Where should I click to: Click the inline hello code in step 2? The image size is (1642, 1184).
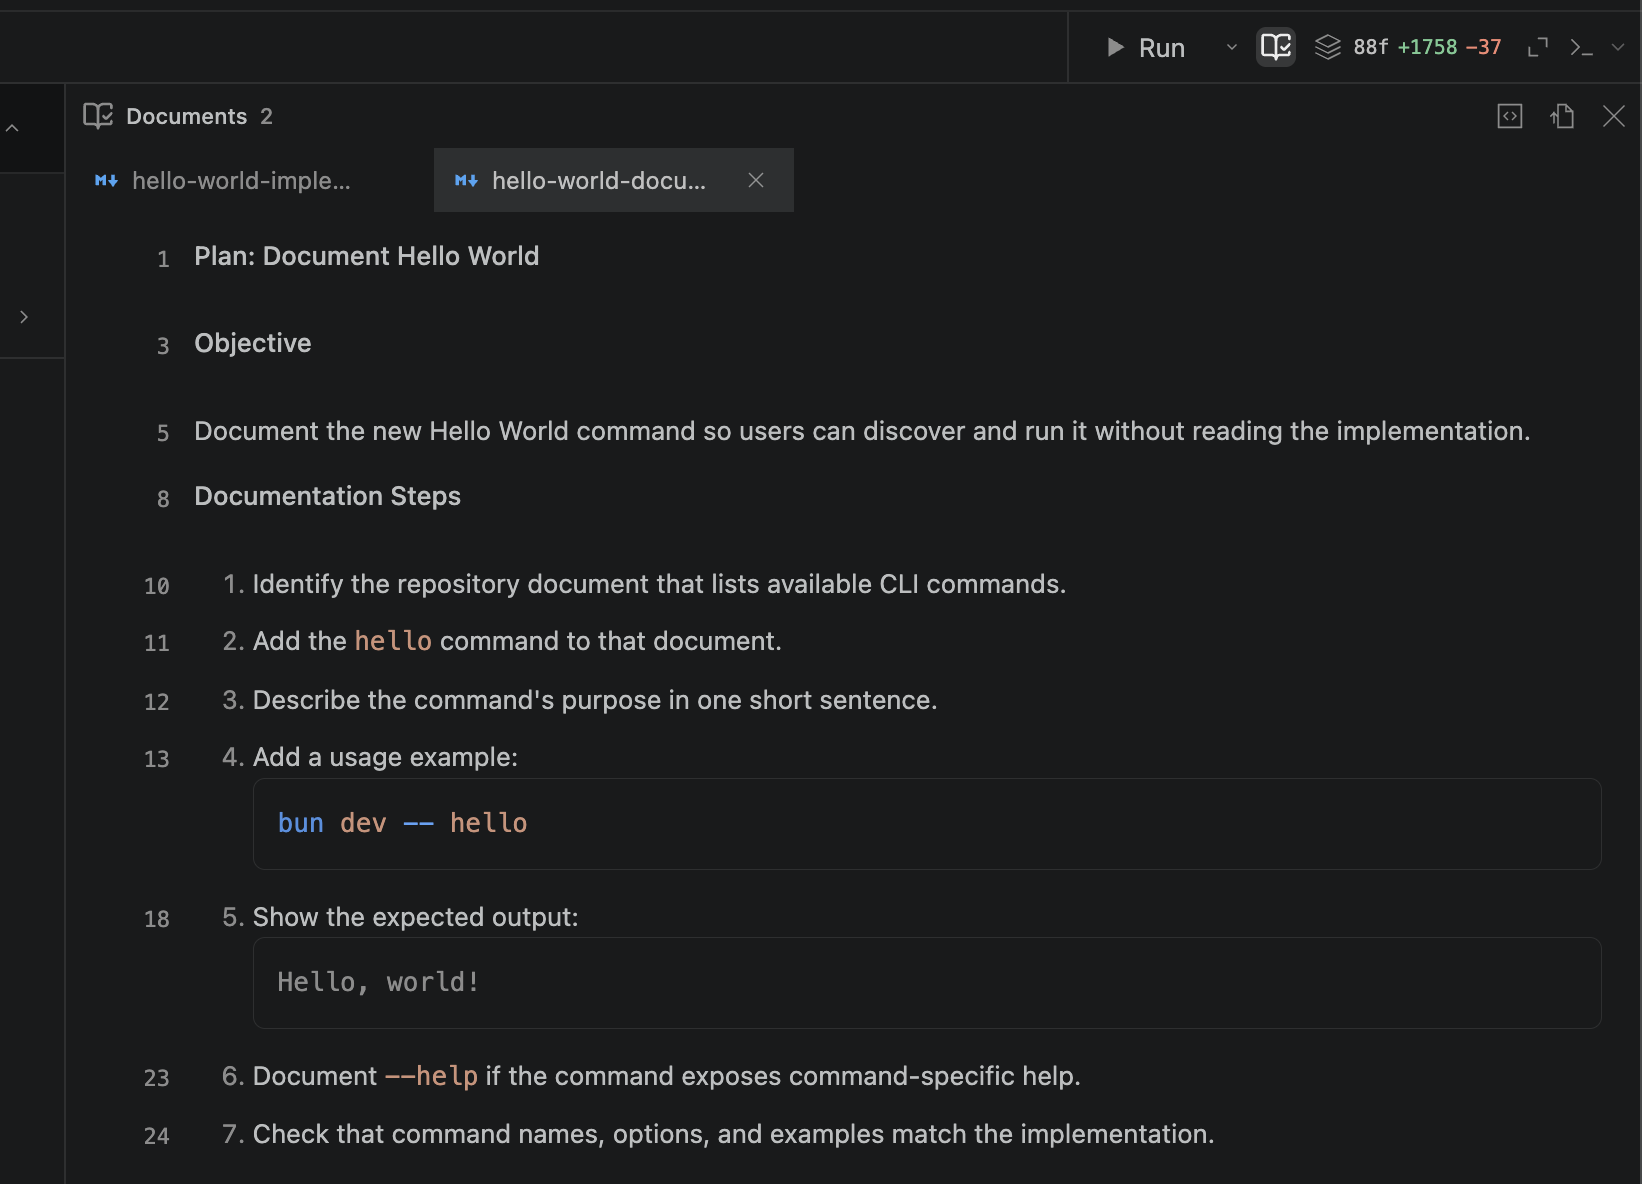point(393,641)
